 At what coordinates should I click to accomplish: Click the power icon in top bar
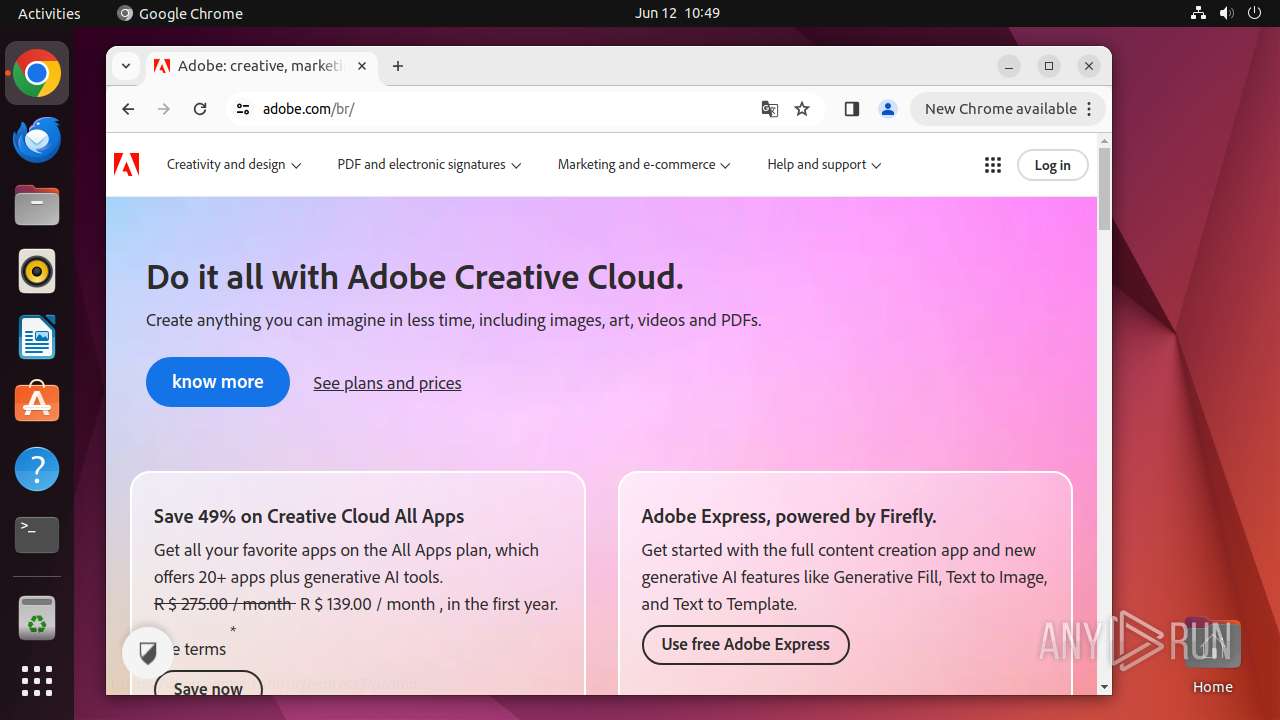1253,13
